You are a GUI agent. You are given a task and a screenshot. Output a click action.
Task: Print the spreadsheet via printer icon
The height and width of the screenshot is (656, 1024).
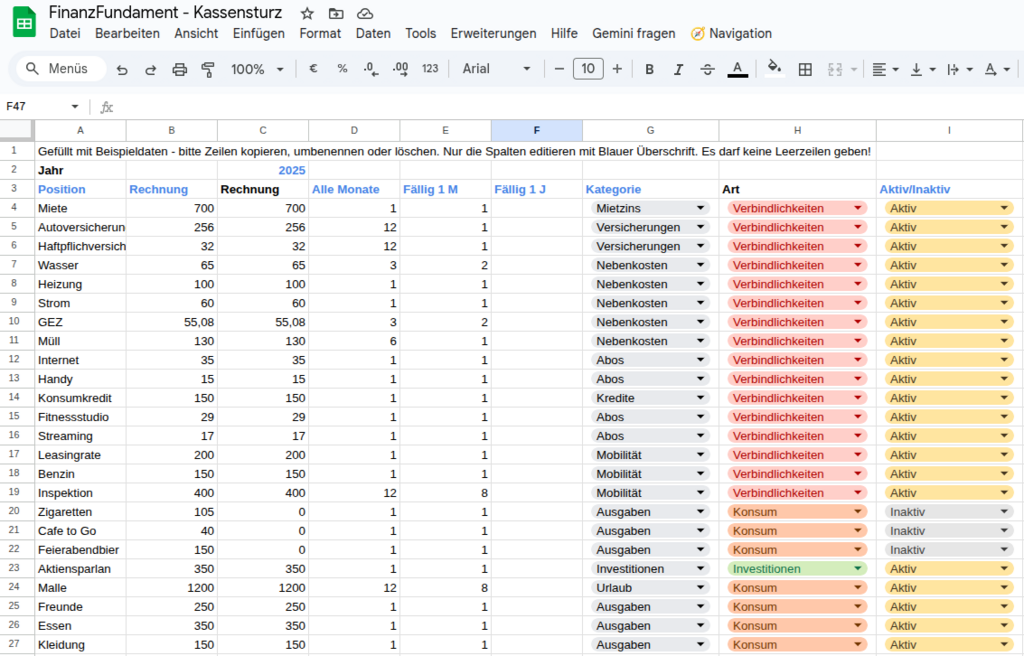180,70
